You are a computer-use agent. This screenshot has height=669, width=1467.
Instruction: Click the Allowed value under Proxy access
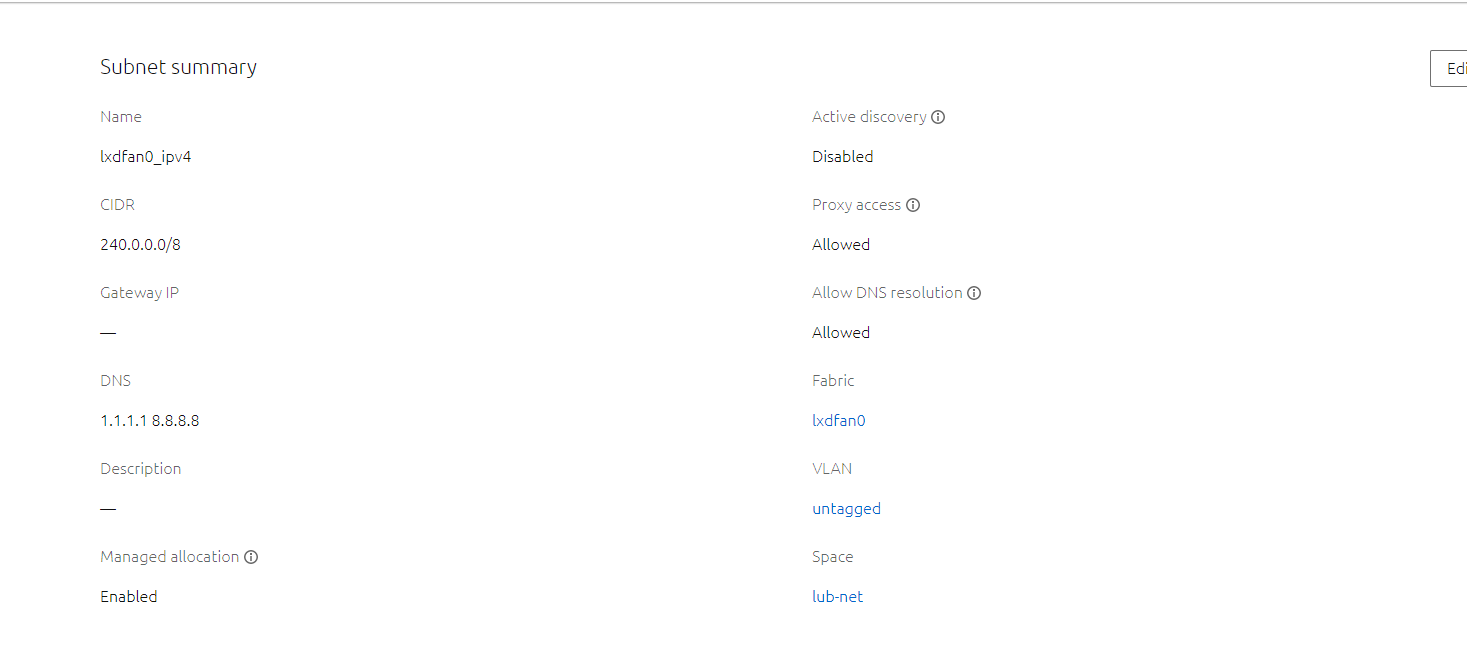(841, 244)
